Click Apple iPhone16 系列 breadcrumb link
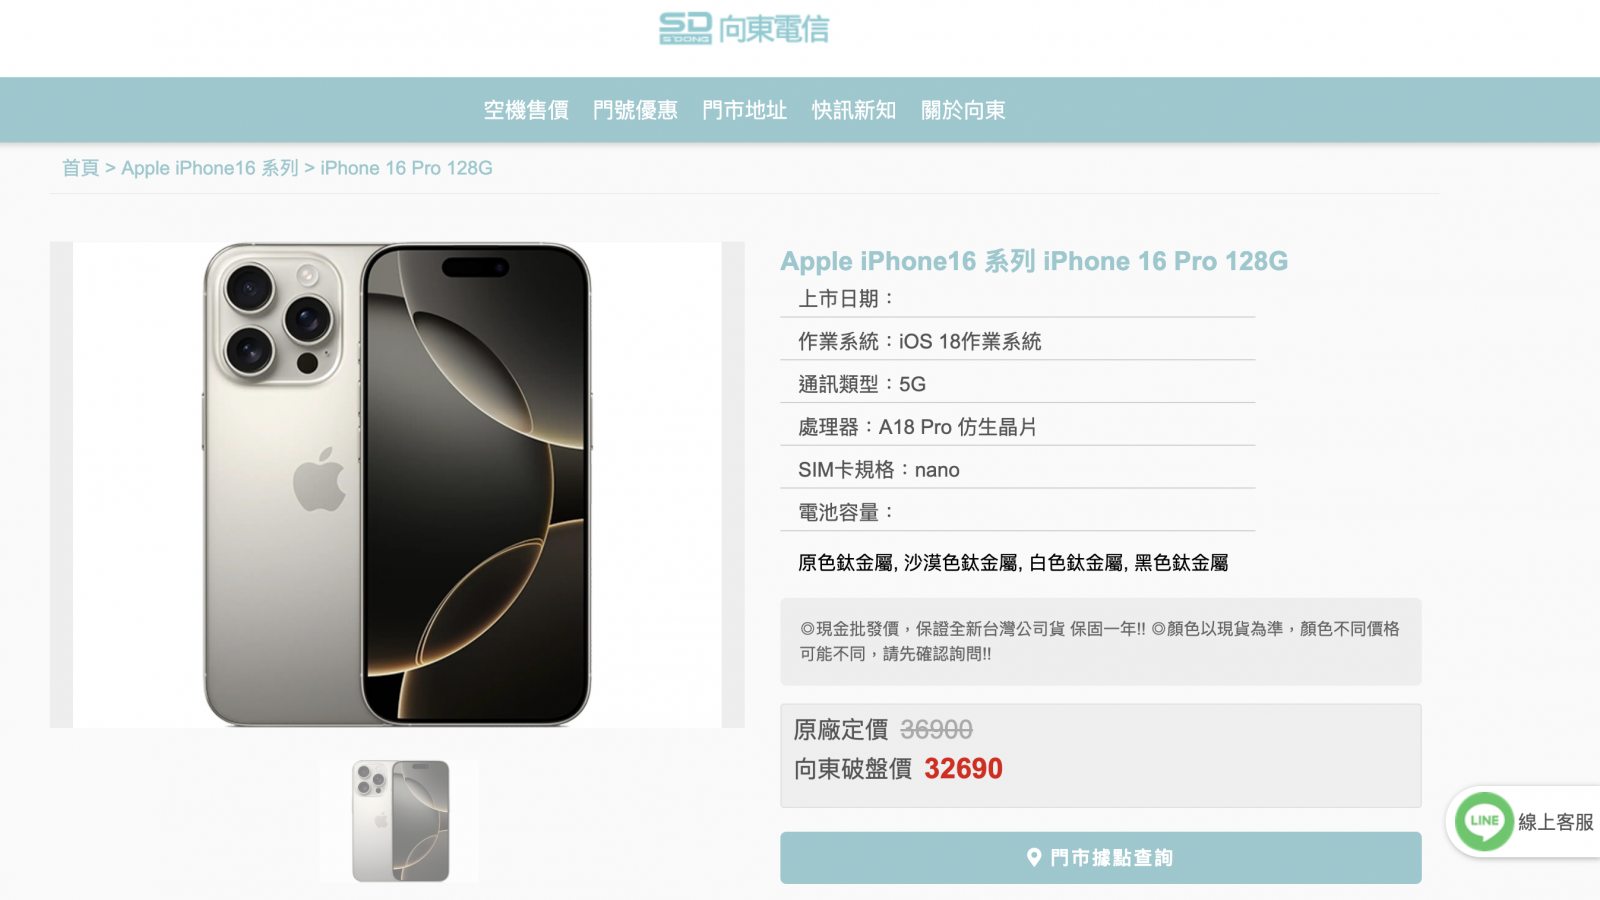Image resolution: width=1600 pixels, height=900 pixels. 210,168
